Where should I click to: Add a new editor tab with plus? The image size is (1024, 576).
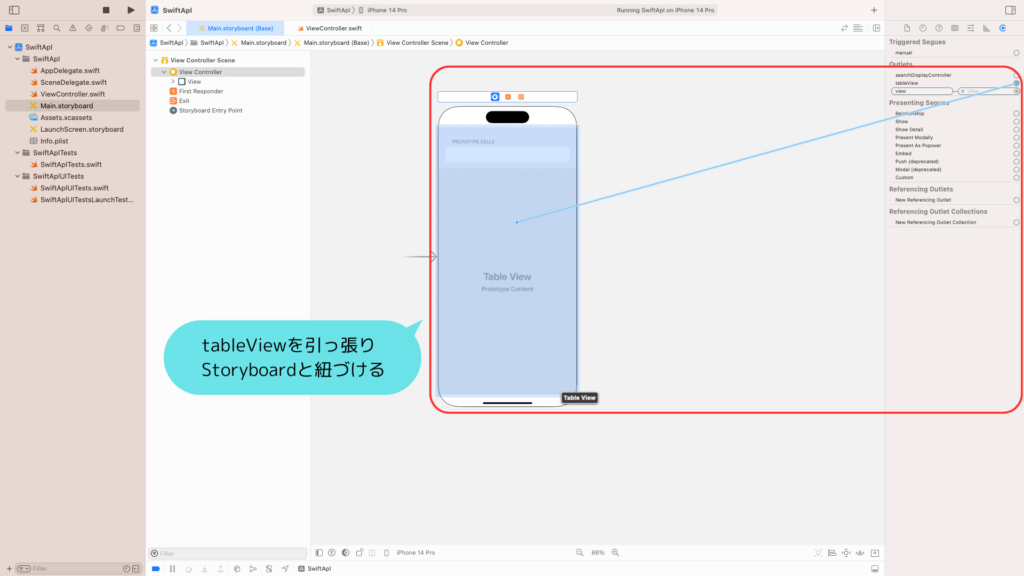click(x=874, y=10)
